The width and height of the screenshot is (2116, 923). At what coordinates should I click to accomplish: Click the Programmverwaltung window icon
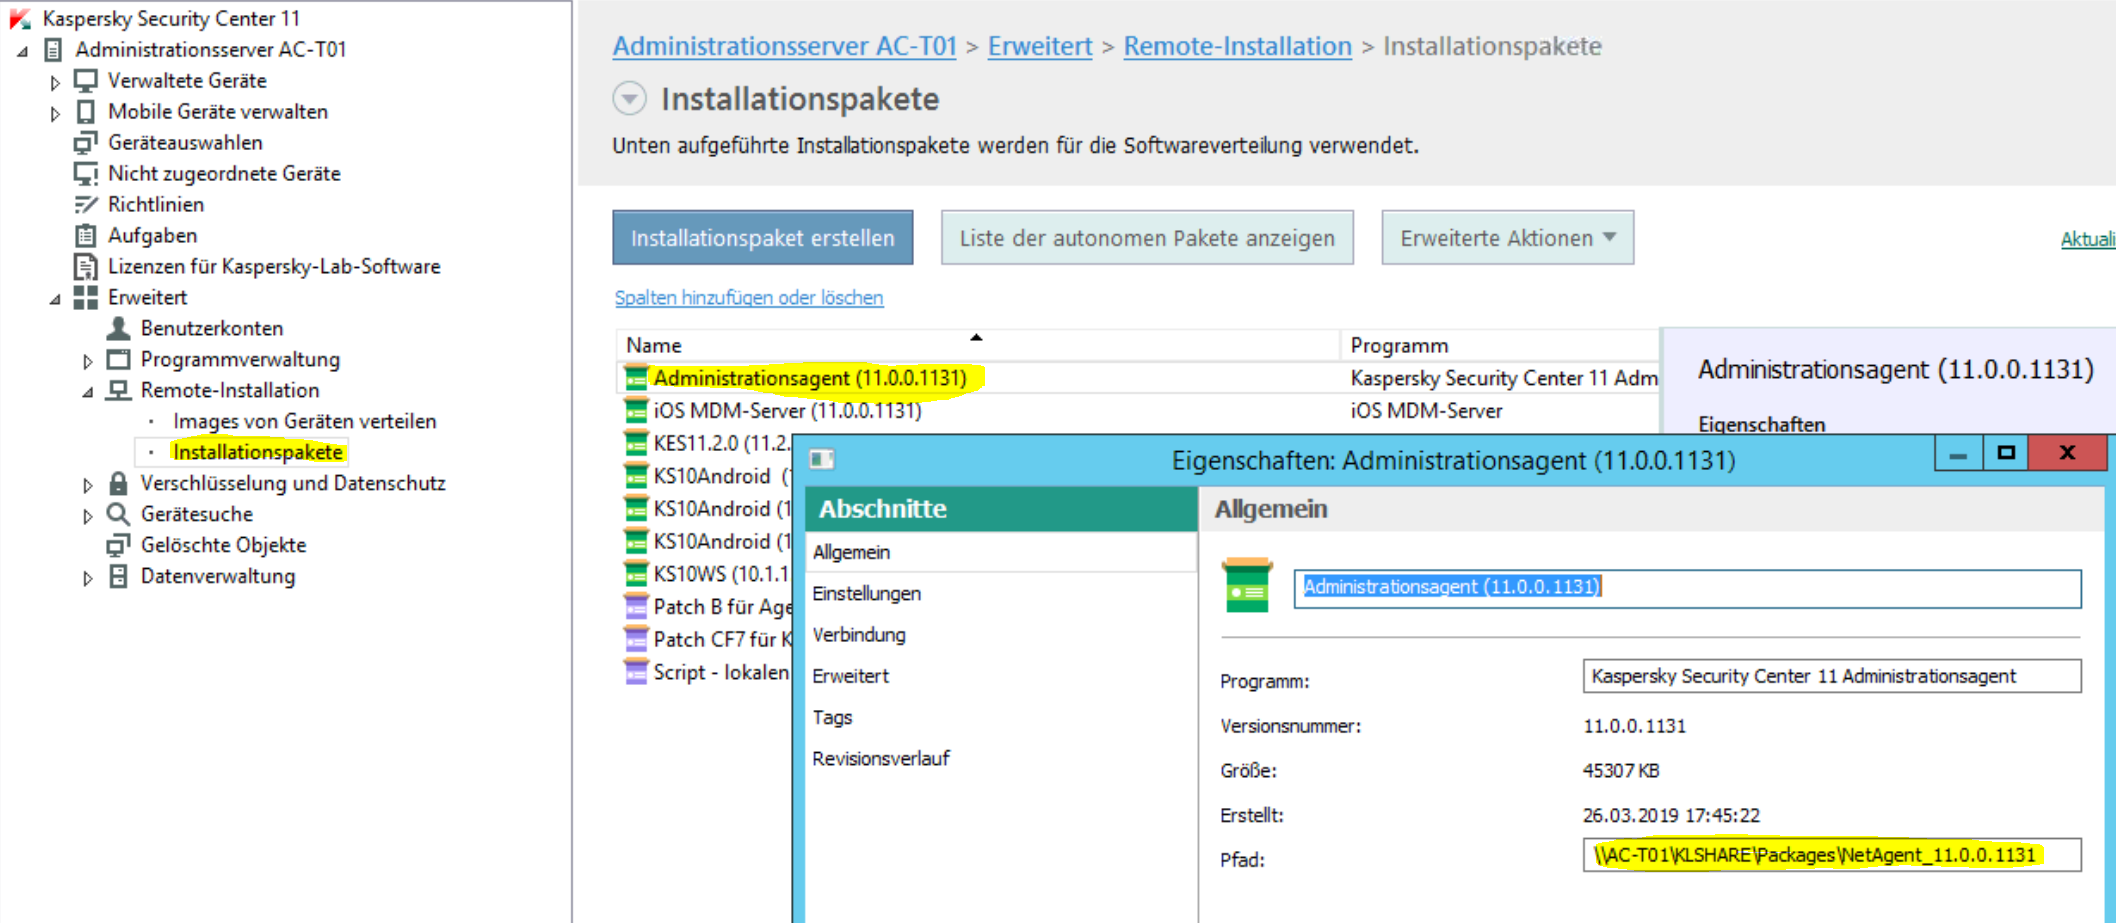point(118,359)
